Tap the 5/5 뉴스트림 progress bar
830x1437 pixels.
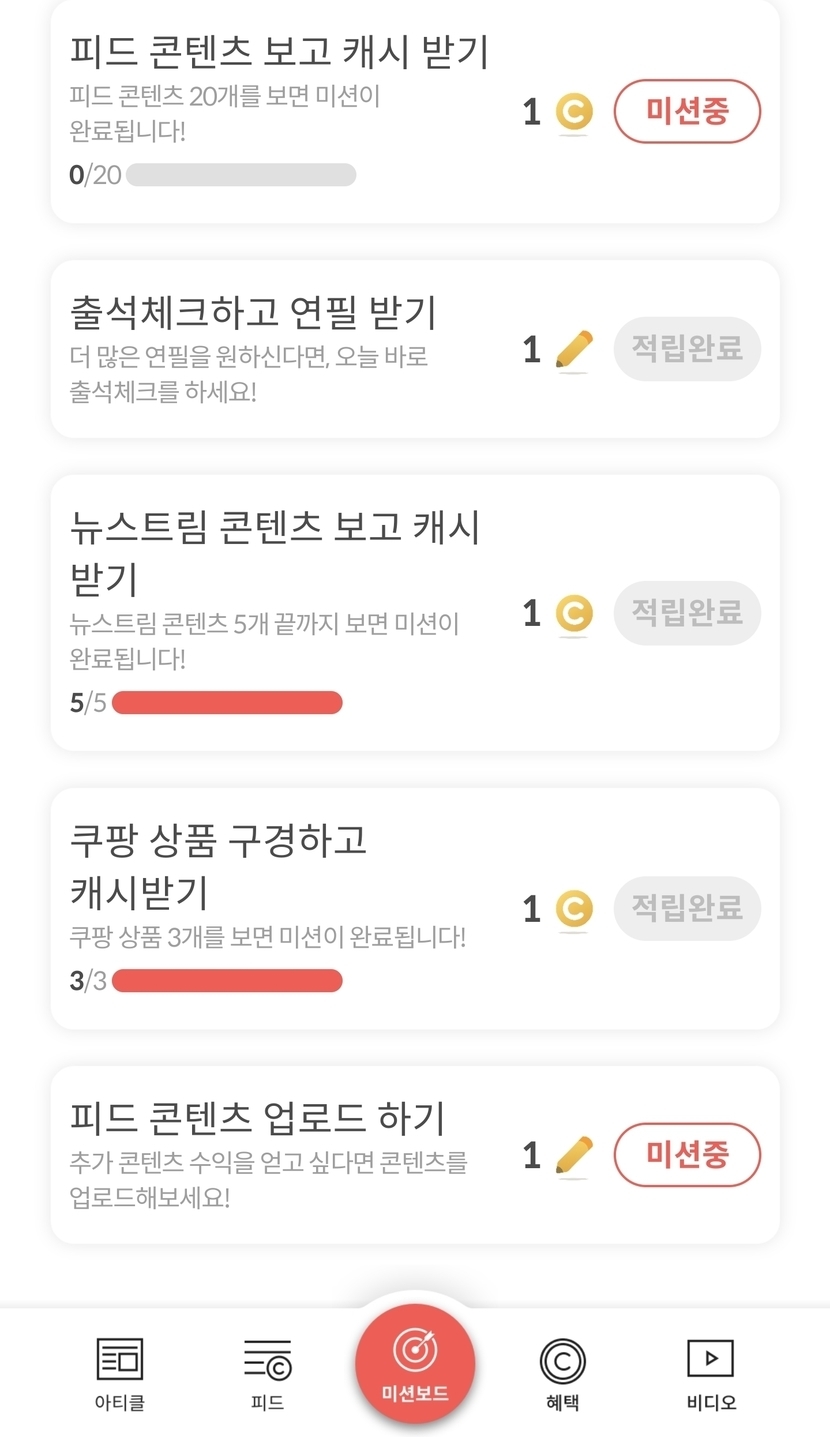pyautogui.click(x=227, y=703)
